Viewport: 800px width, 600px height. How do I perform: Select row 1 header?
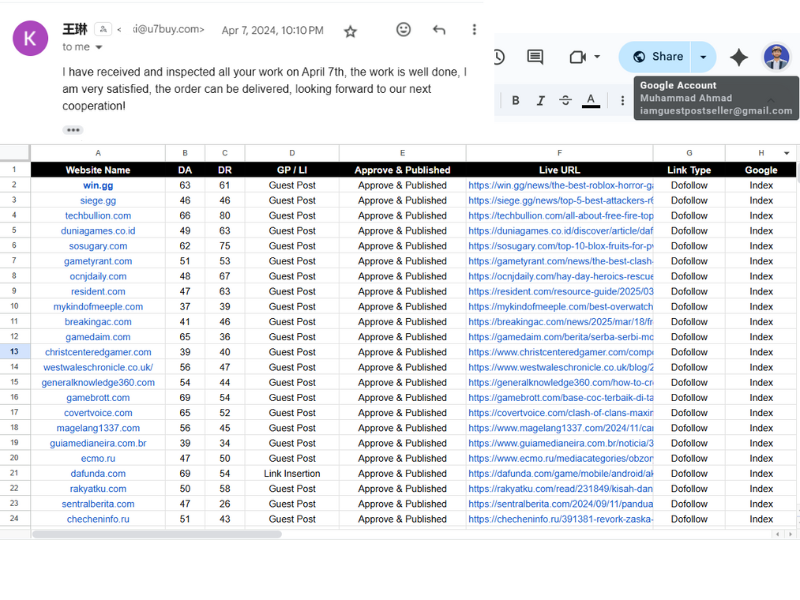click(x=14, y=169)
